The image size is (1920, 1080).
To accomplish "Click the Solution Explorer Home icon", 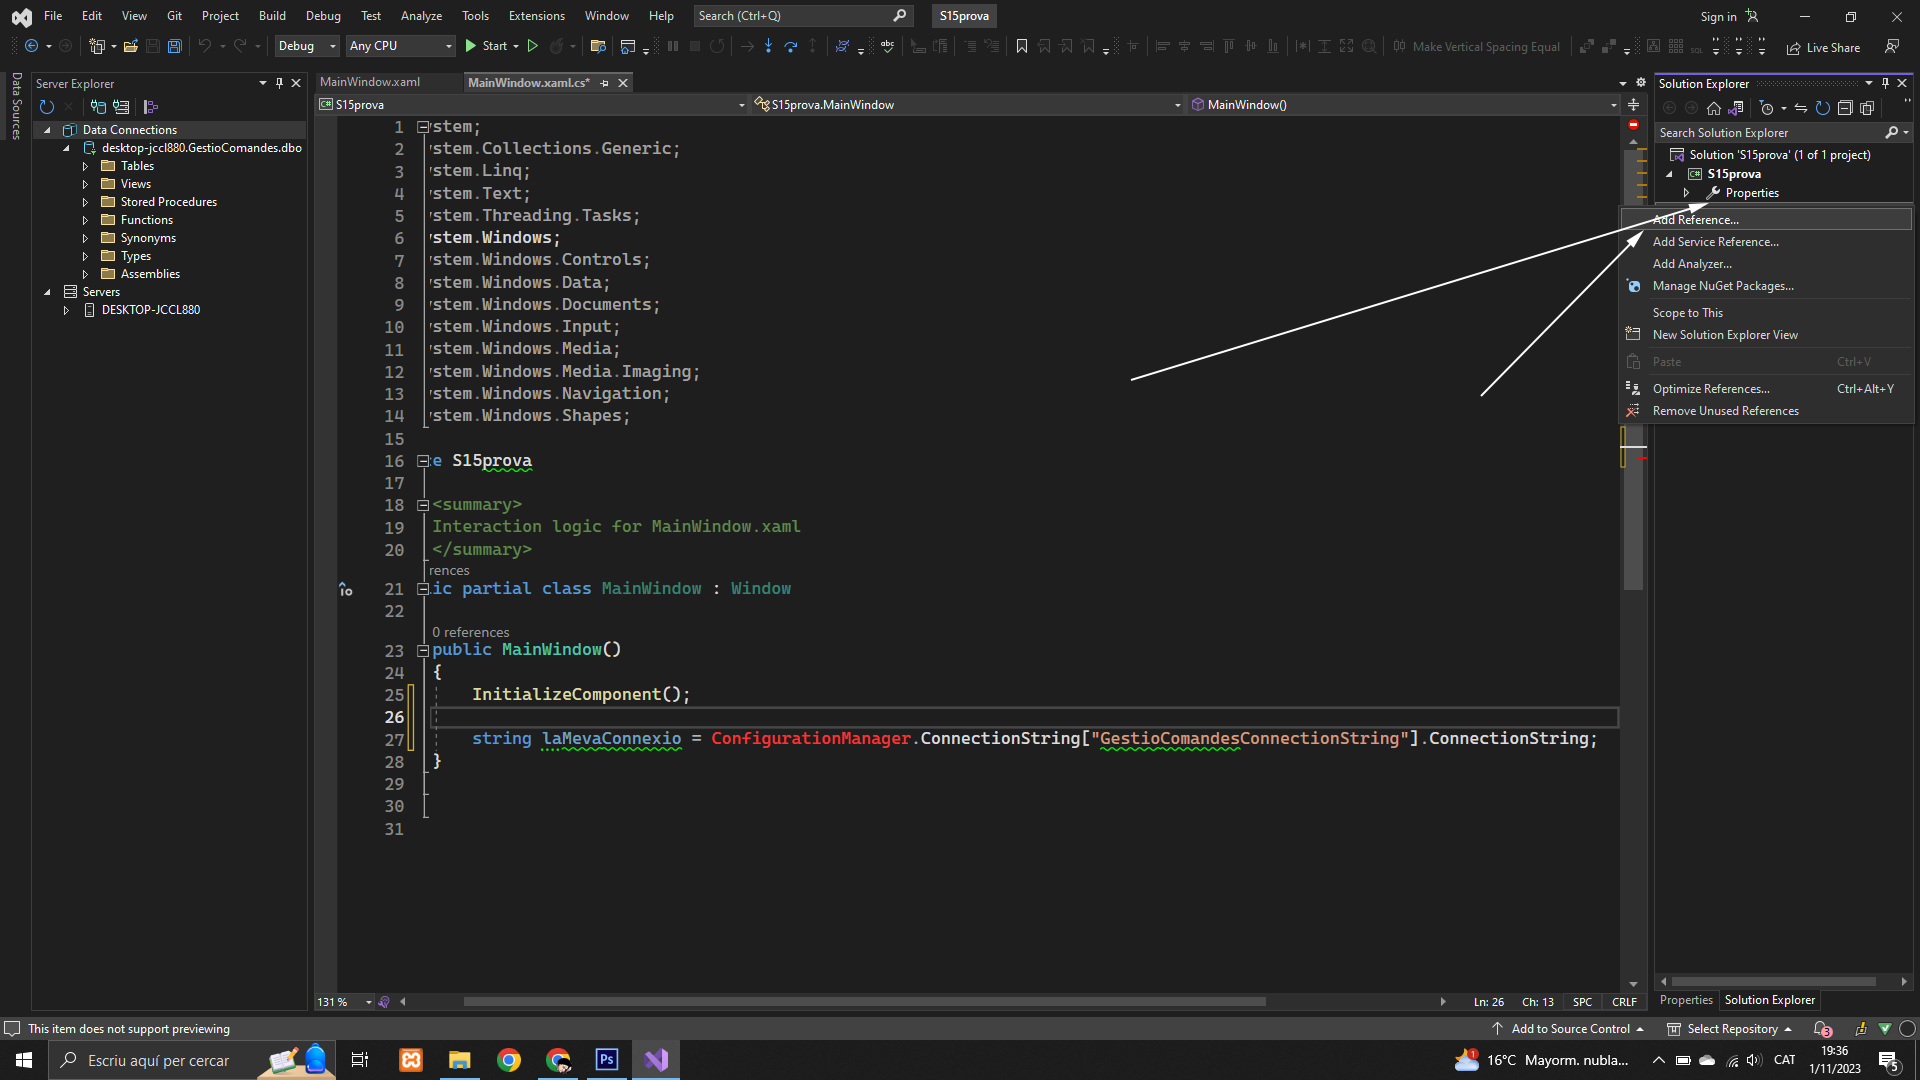I will (1714, 108).
